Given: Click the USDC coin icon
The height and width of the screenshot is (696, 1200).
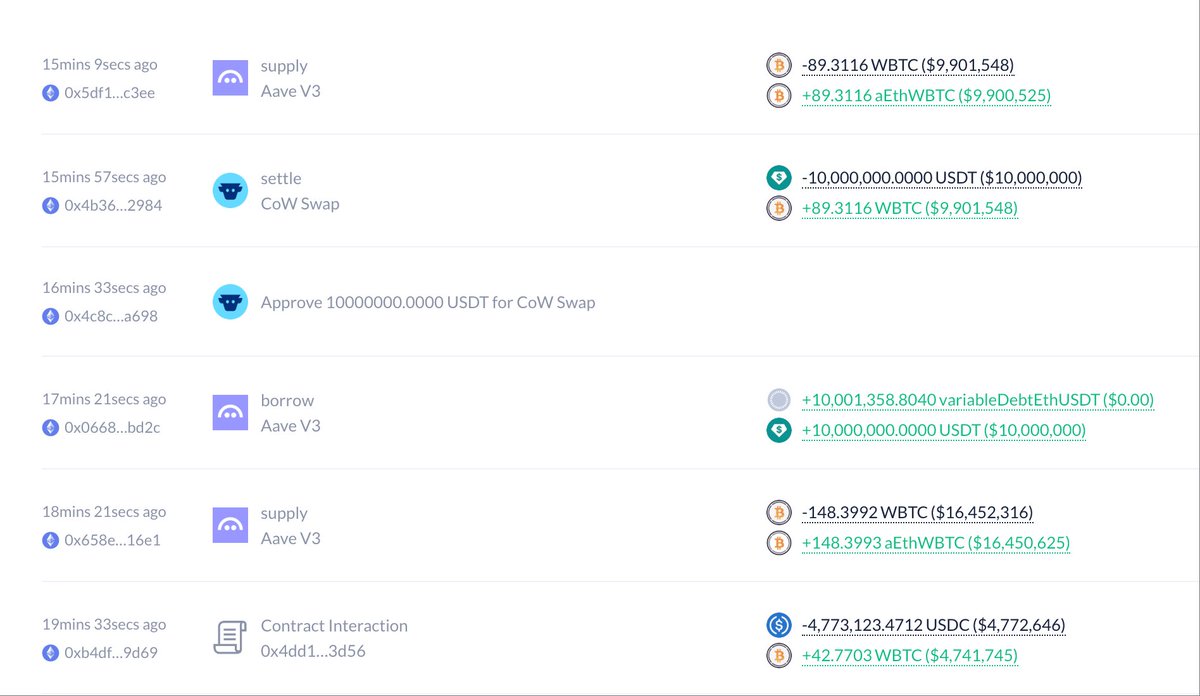Looking at the screenshot, I should tap(778, 626).
